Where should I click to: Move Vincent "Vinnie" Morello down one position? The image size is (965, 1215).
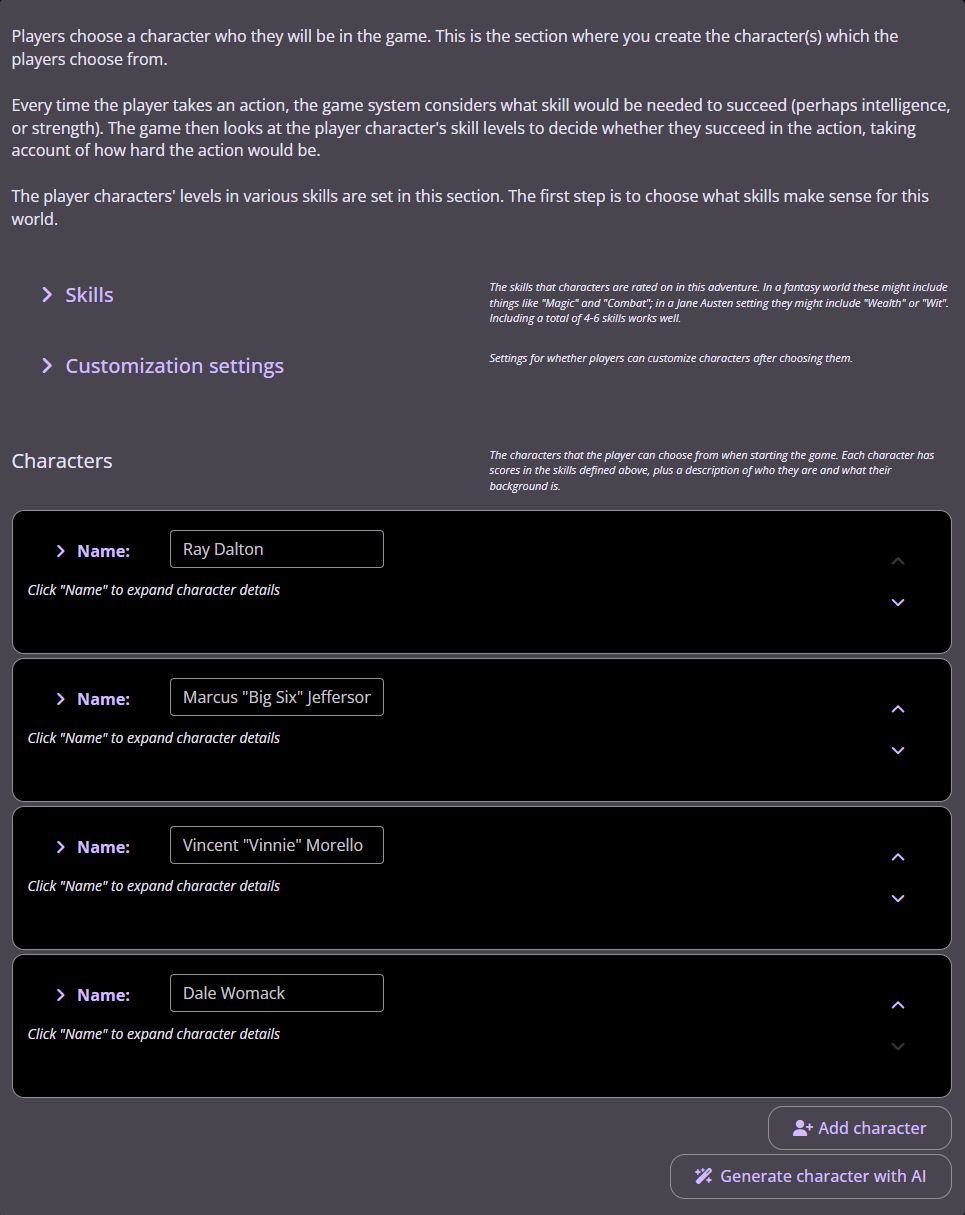point(897,899)
